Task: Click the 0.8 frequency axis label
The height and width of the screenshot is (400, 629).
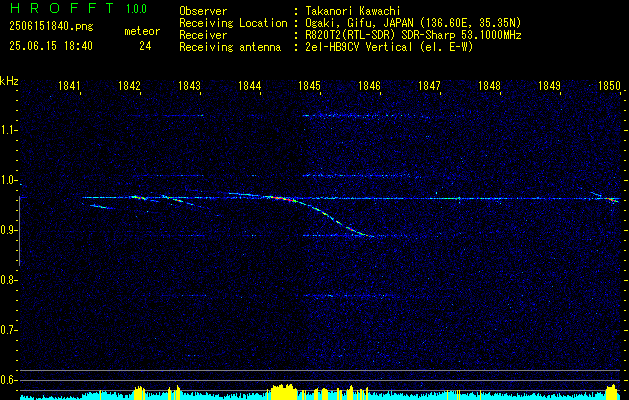Action: (x=8, y=280)
